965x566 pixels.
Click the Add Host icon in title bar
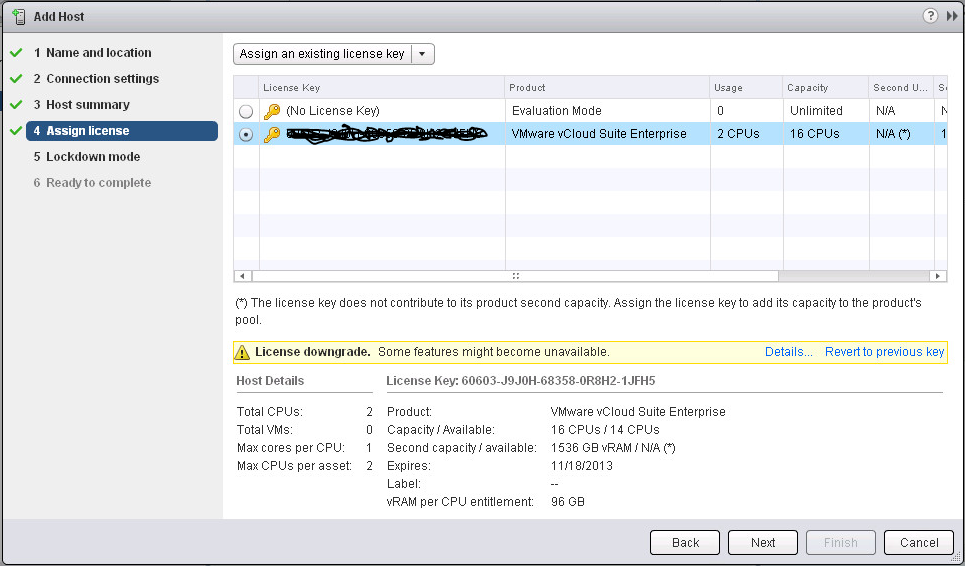18,17
